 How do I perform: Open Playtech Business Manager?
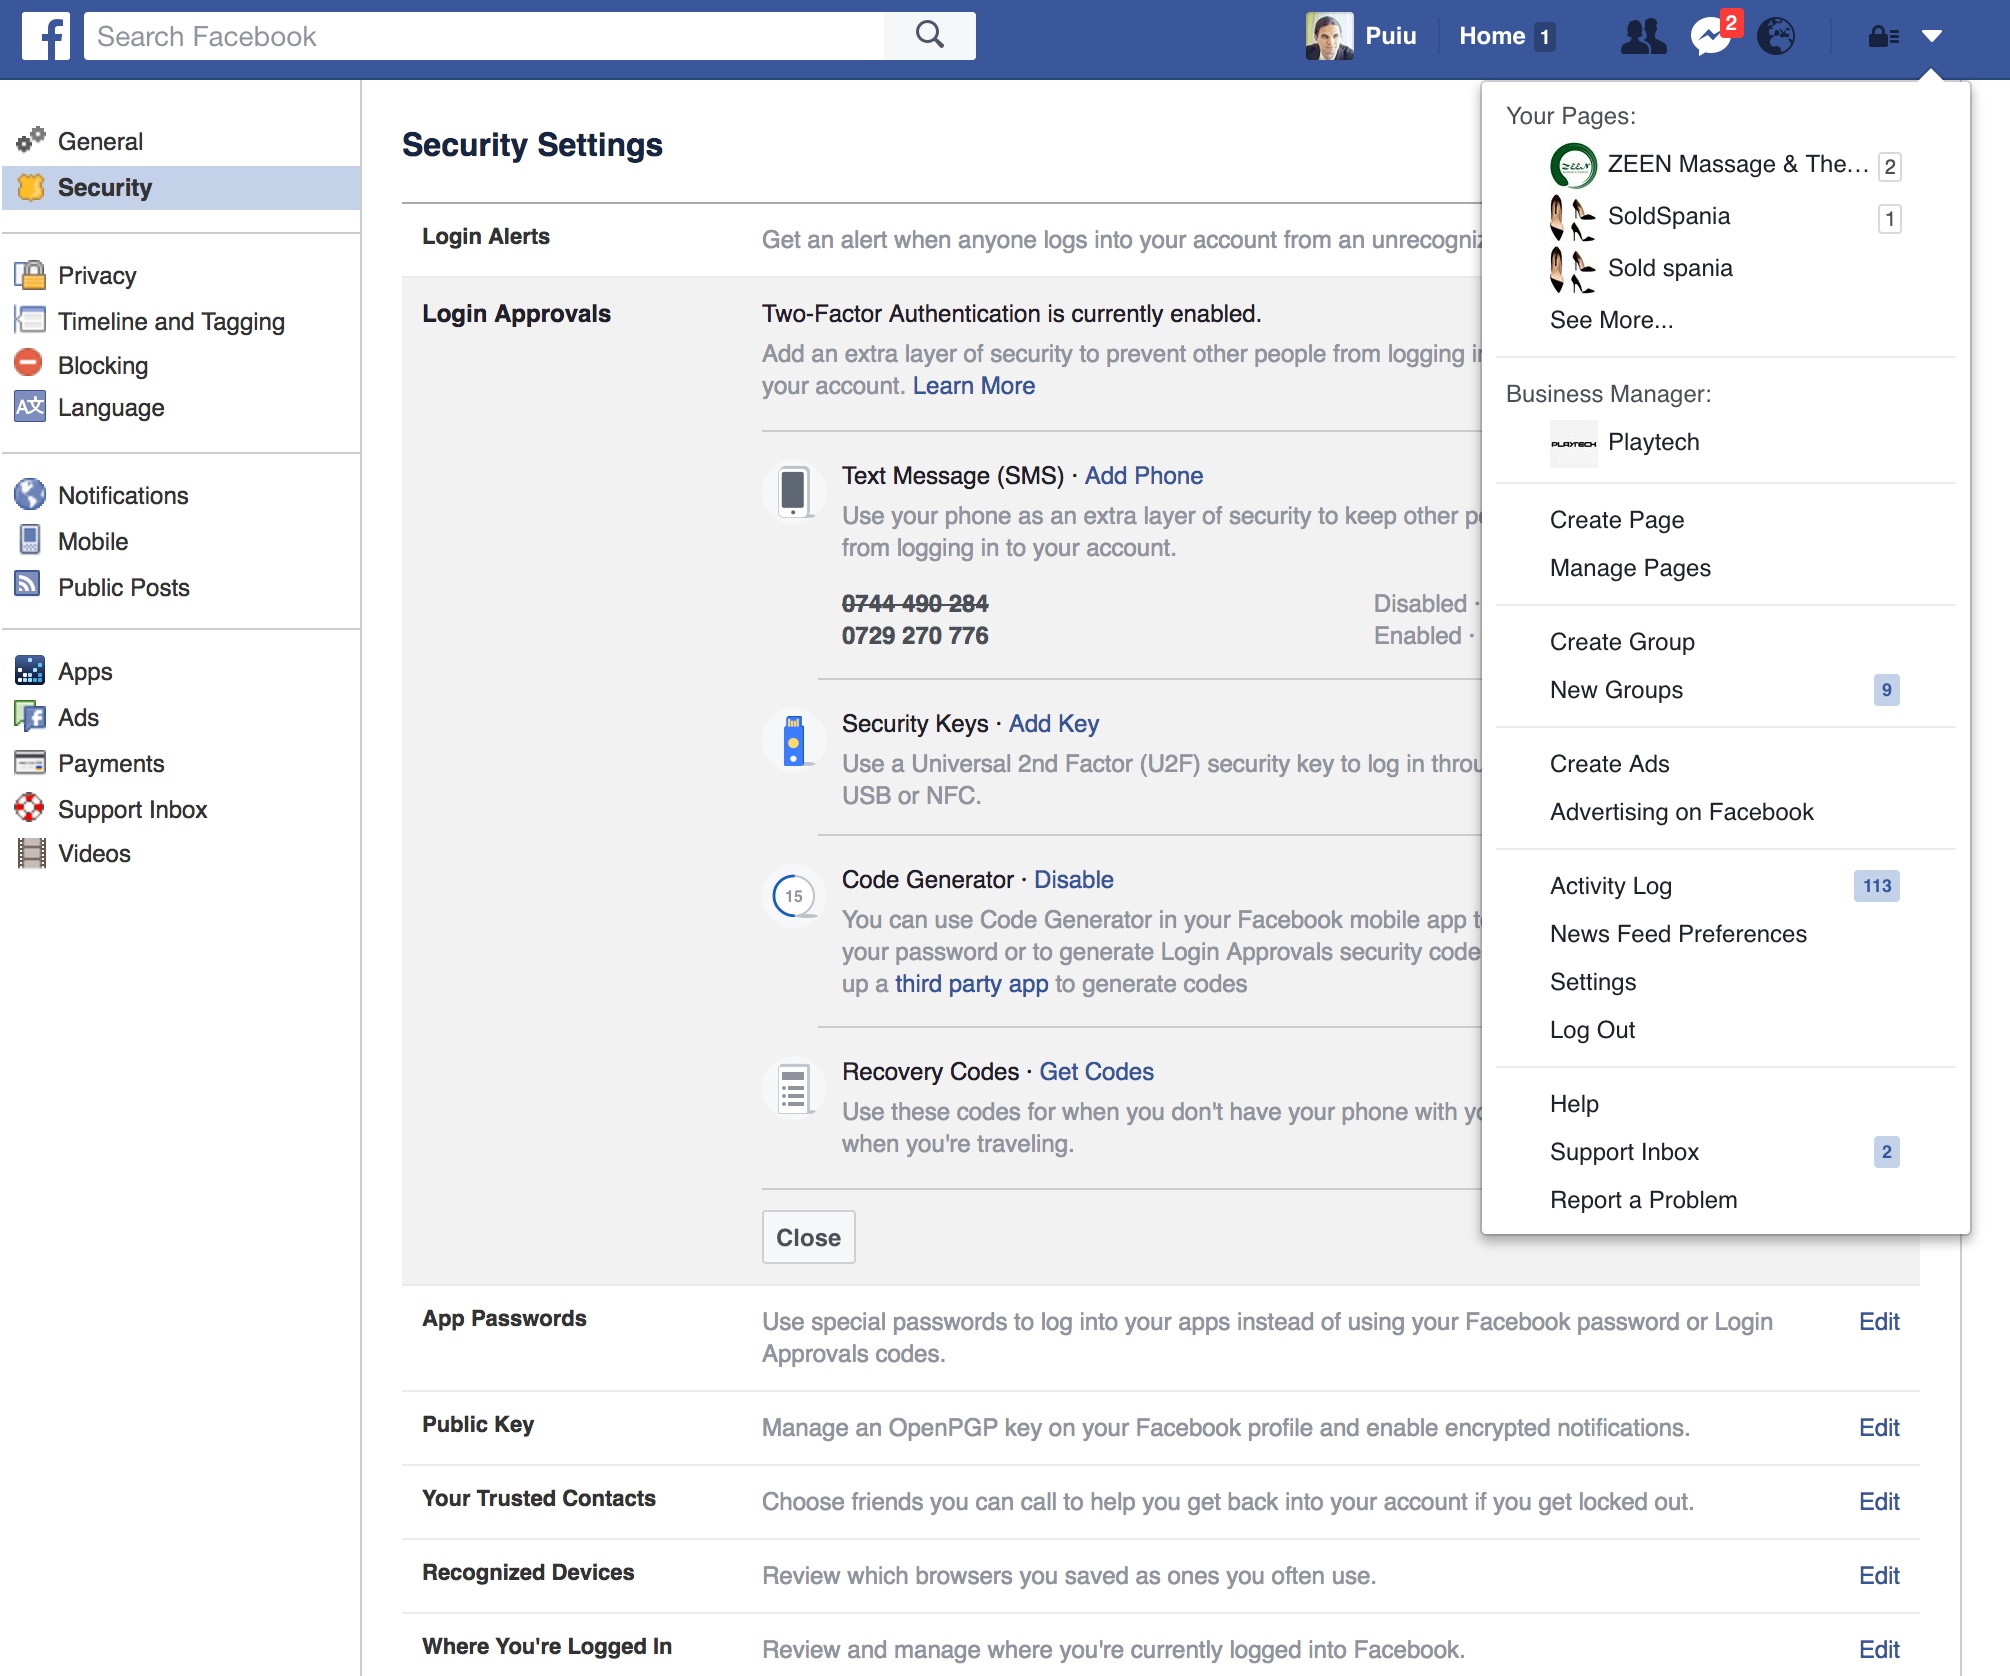[x=1653, y=442]
